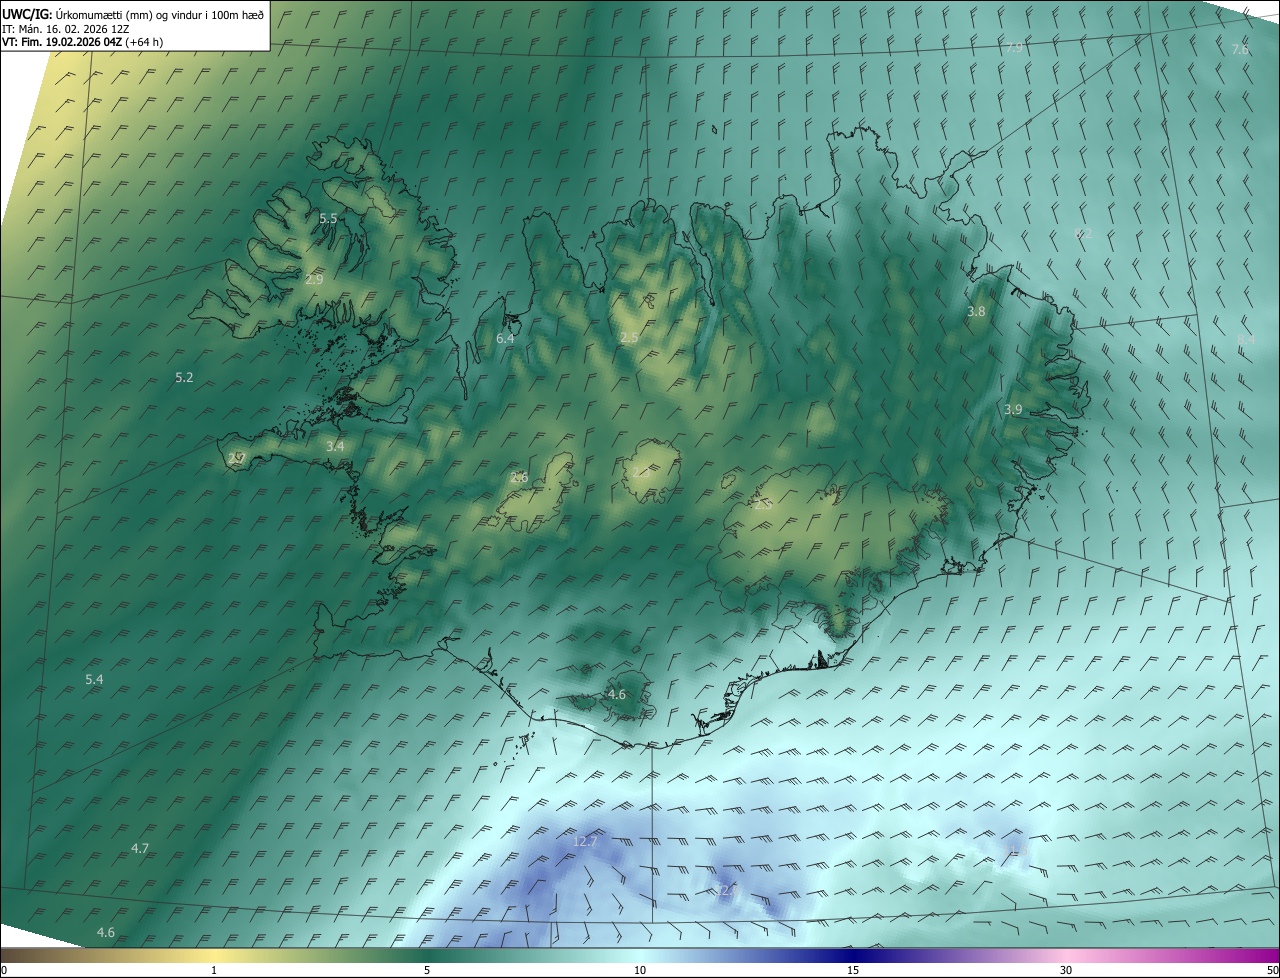Click the legend tick label 50
Image resolution: width=1280 pixels, height=978 pixels.
click(1273, 970)
